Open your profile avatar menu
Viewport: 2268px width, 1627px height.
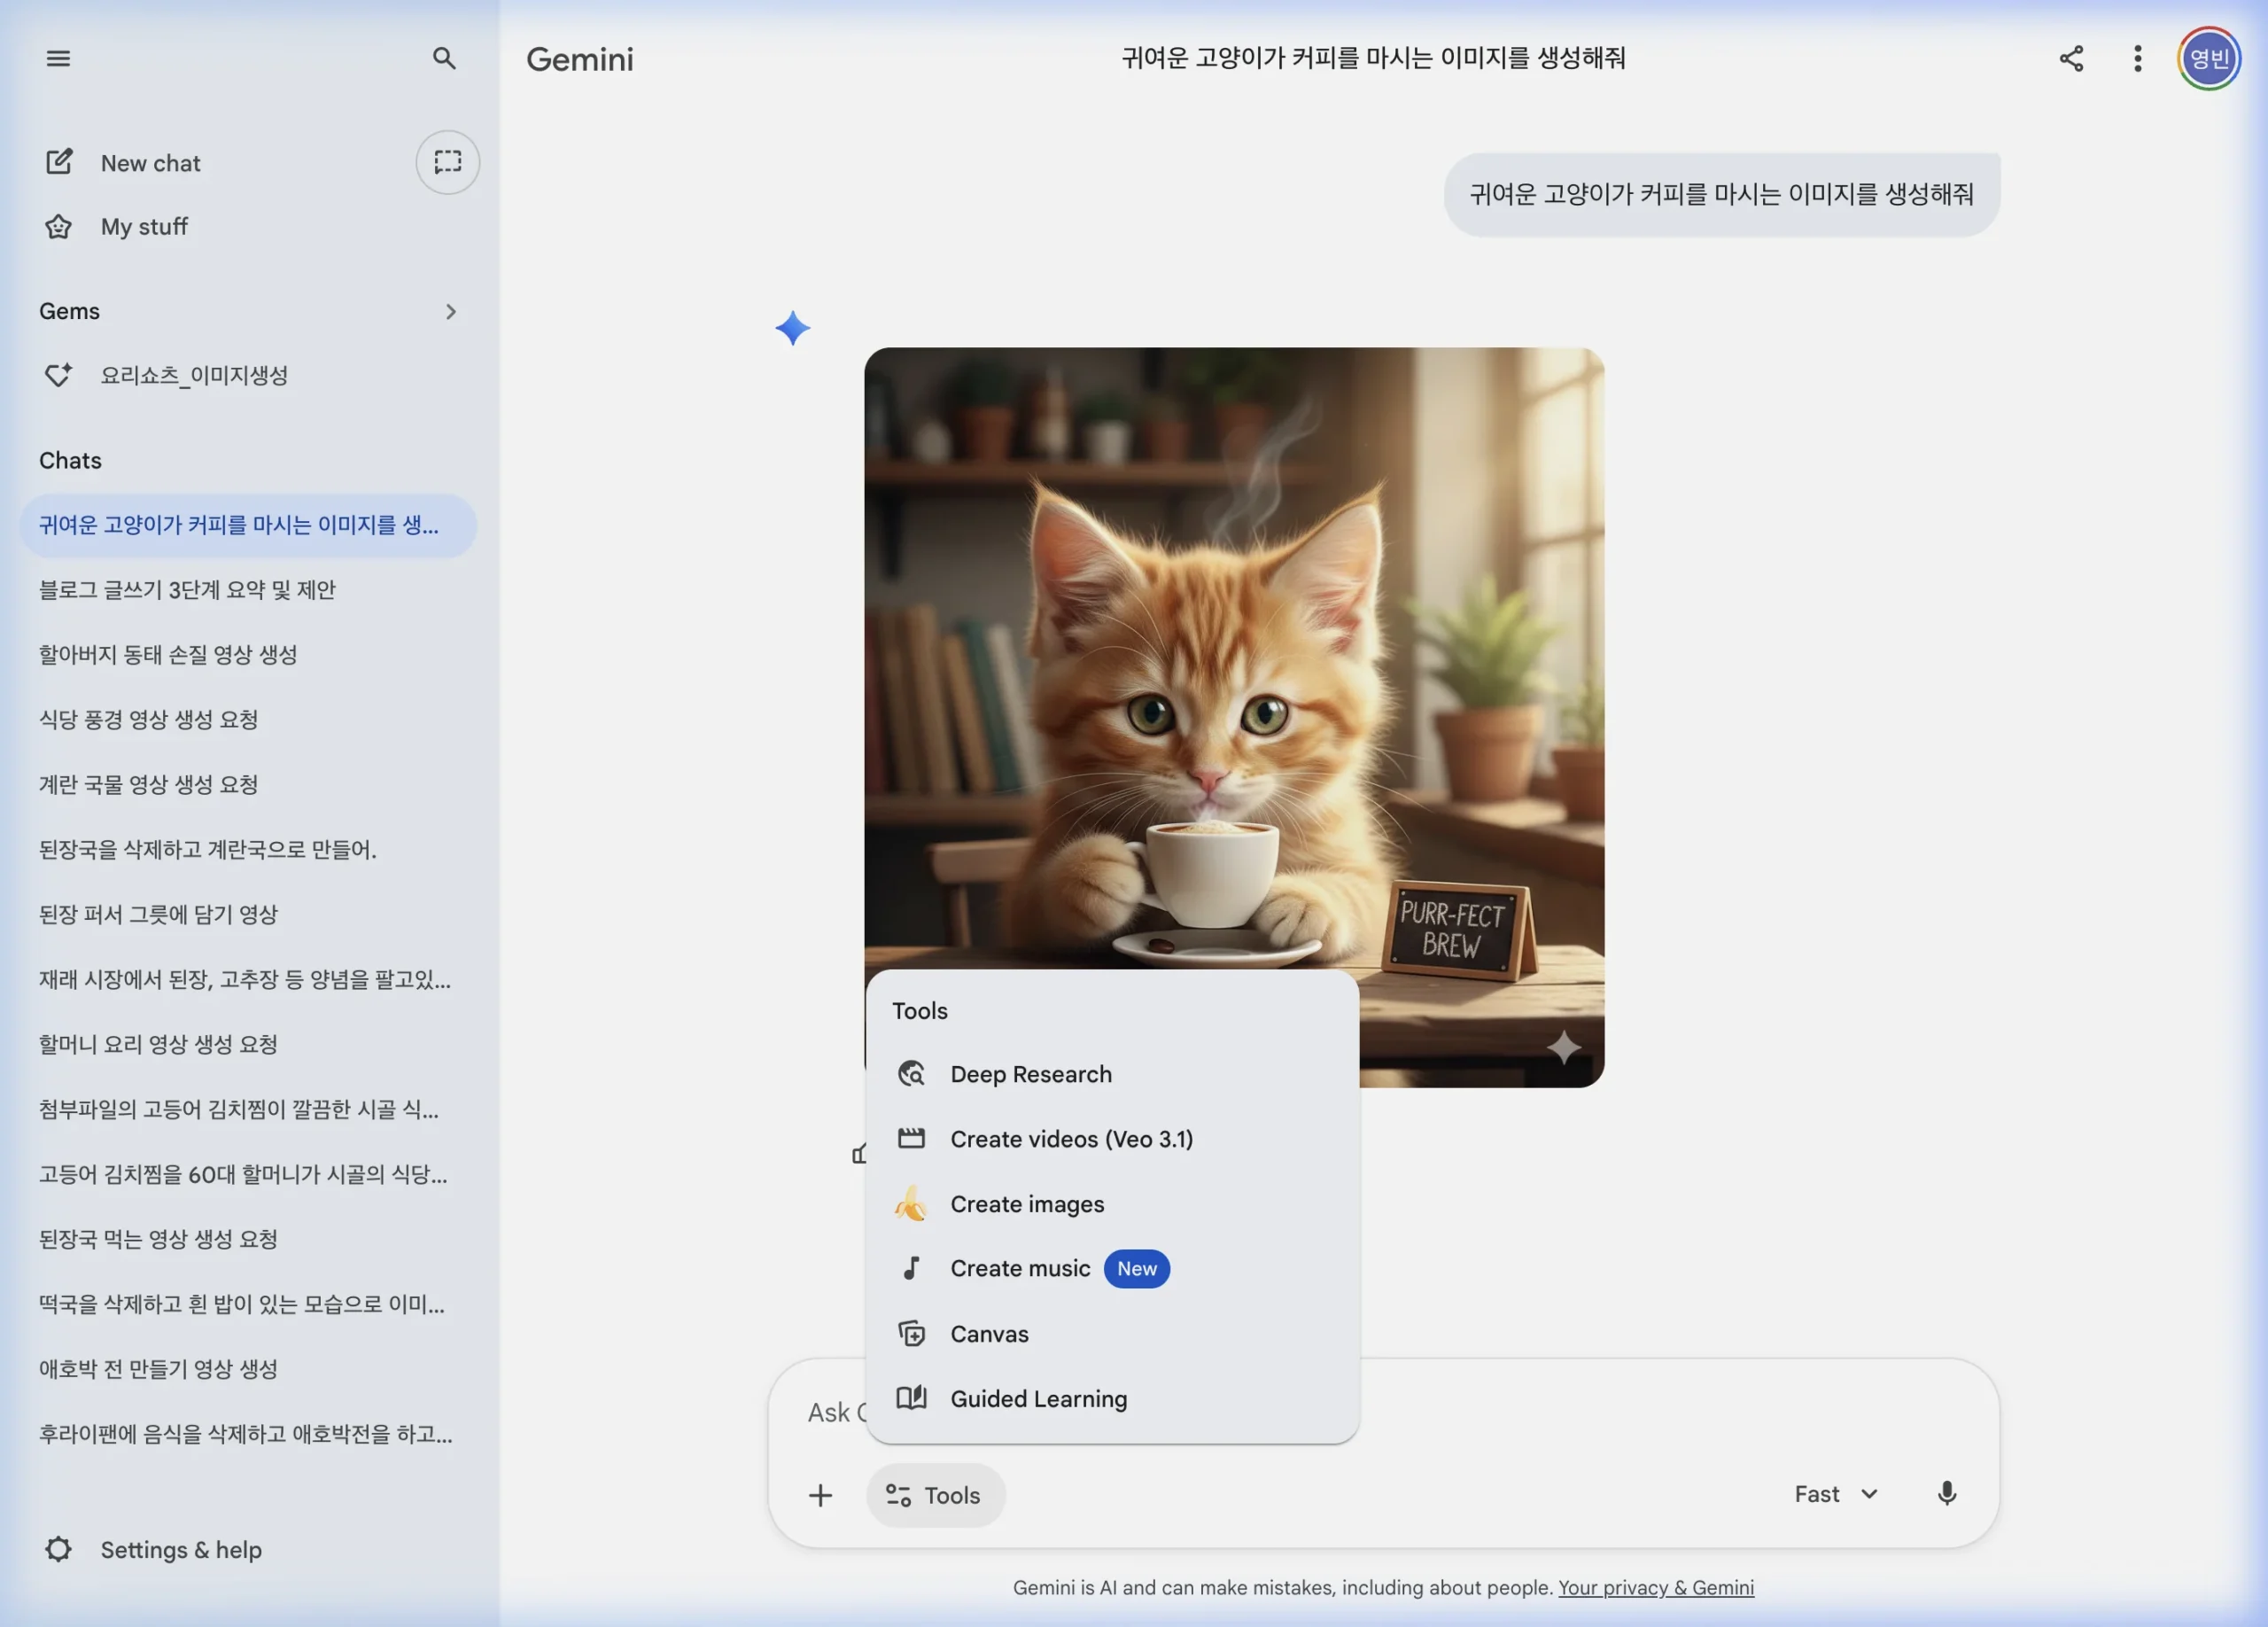[2209, 58]
